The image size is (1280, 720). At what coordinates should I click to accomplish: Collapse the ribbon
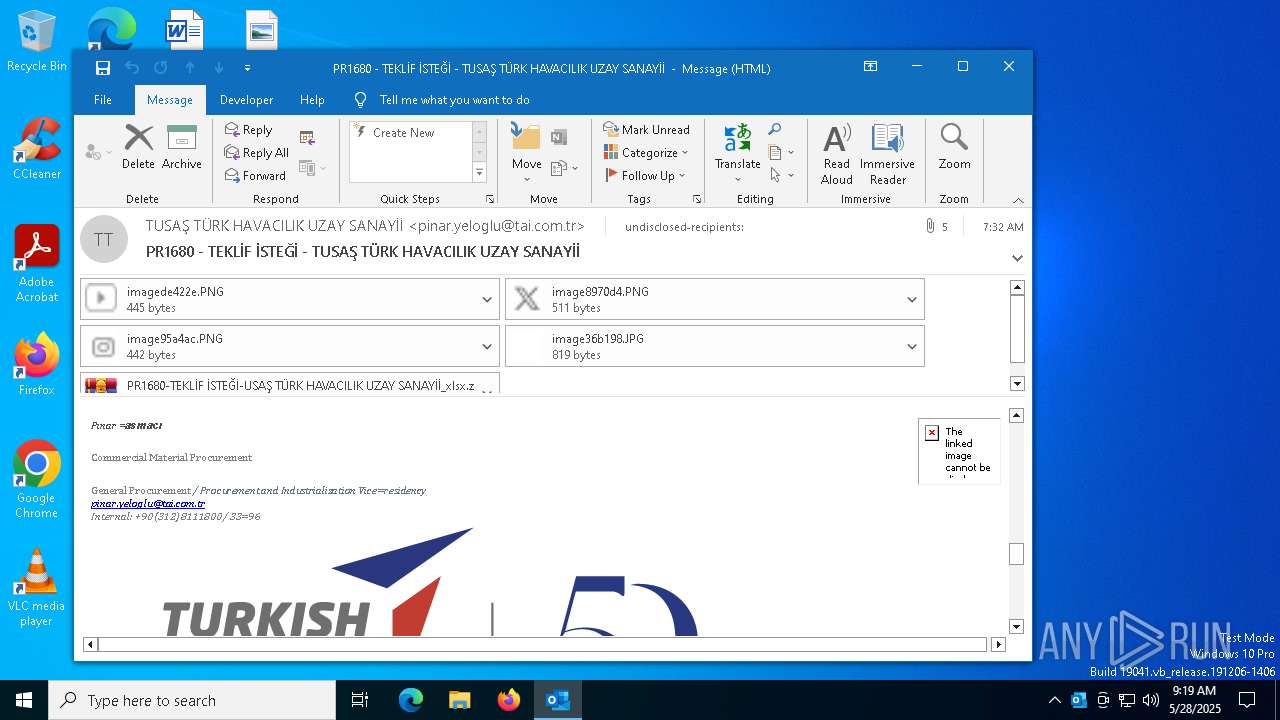point(1018,200)
